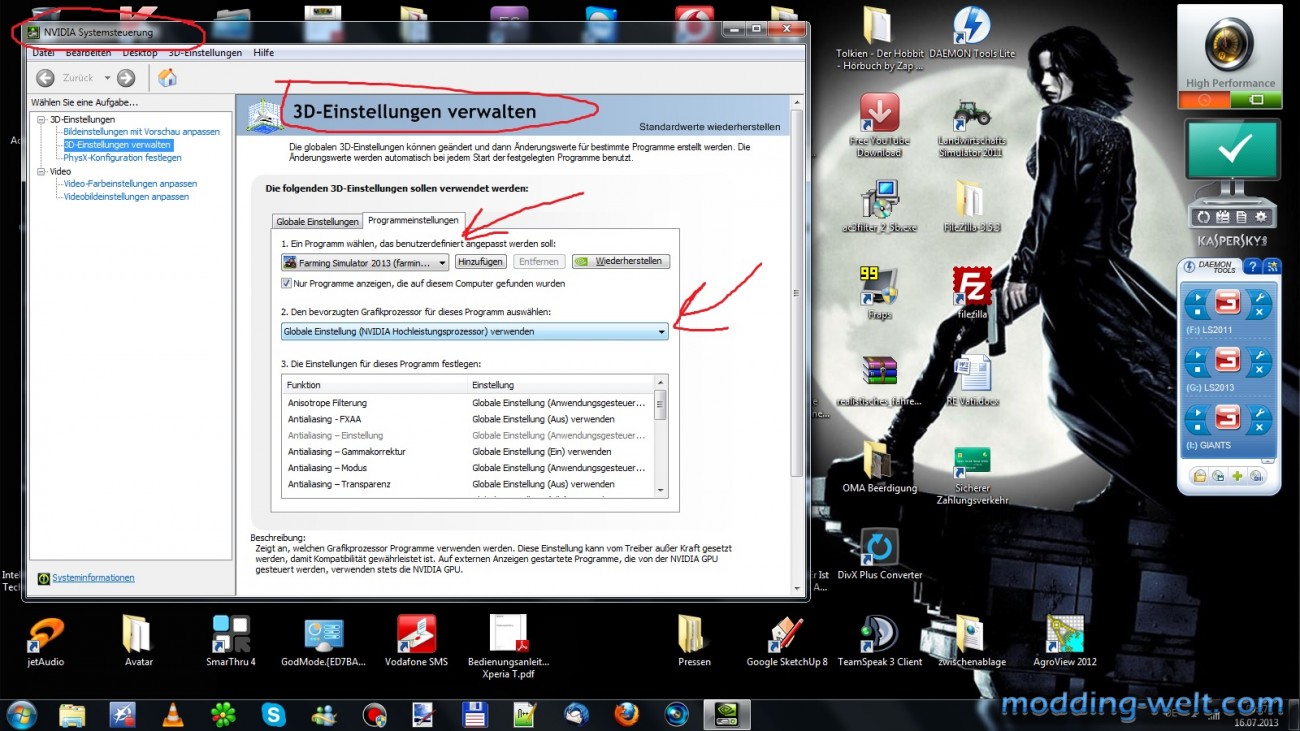Open the Datei menu
1300x731 pixels.
coord(44,53)
